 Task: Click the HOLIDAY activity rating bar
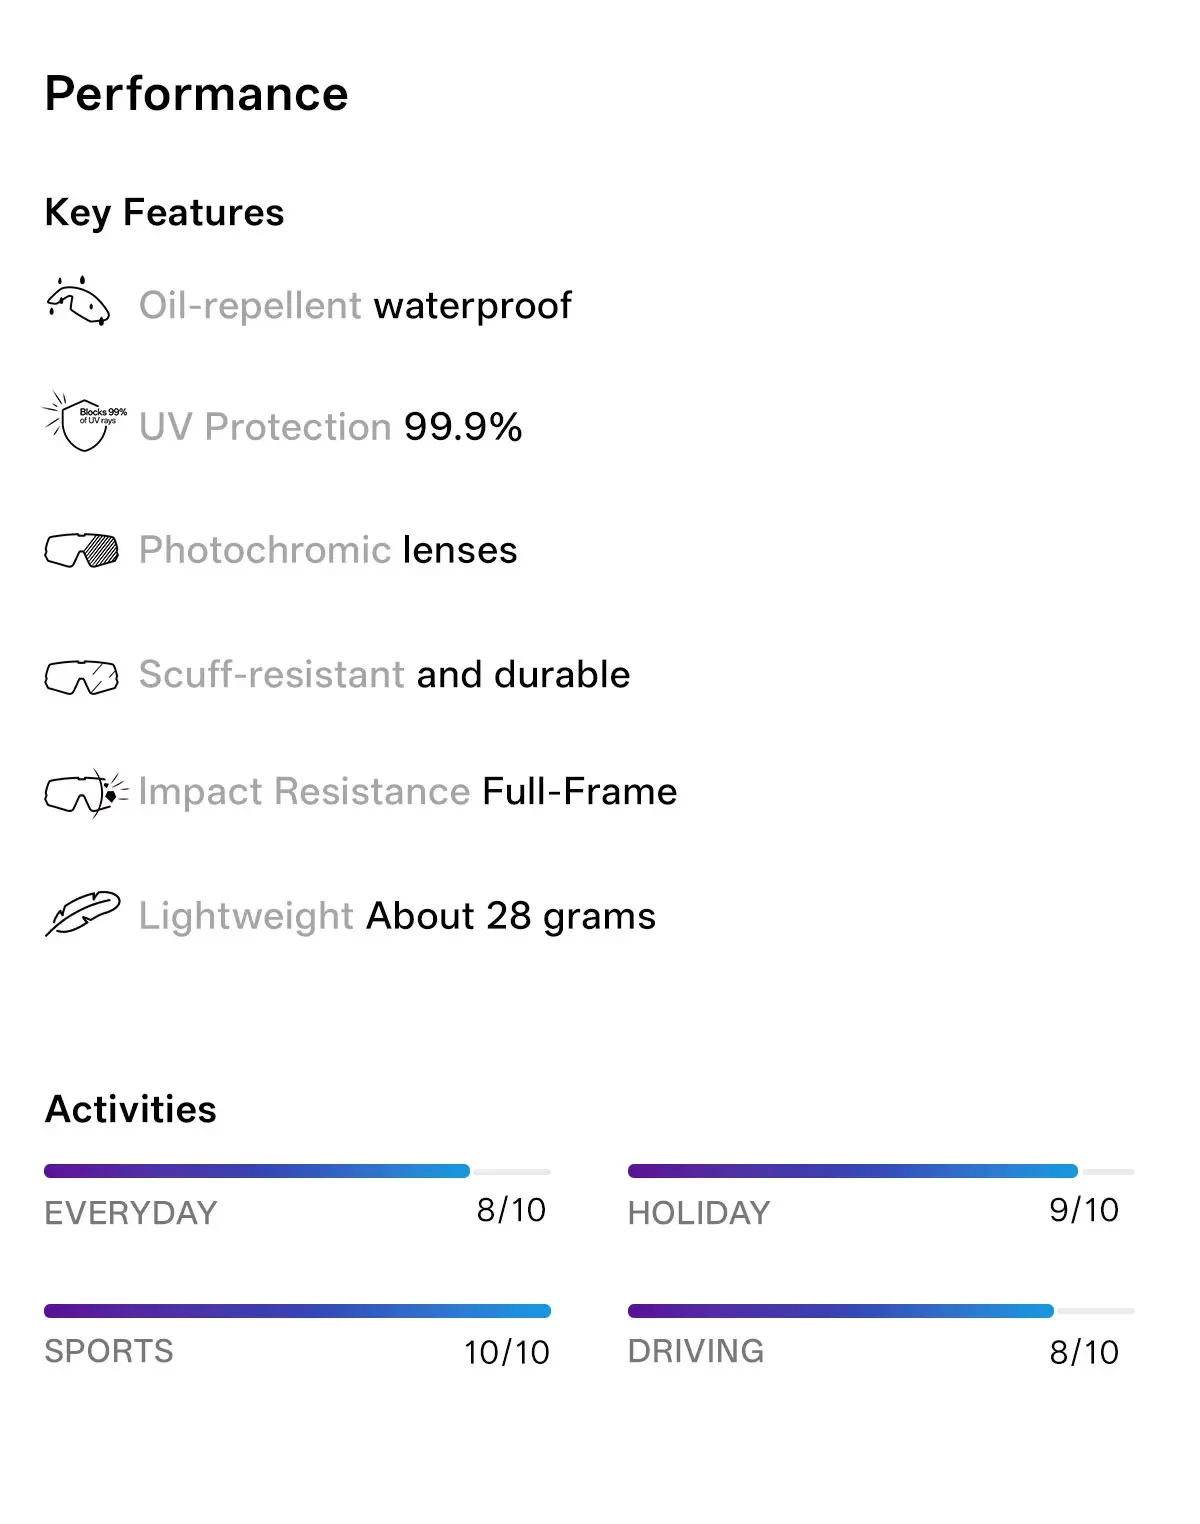881,1171
